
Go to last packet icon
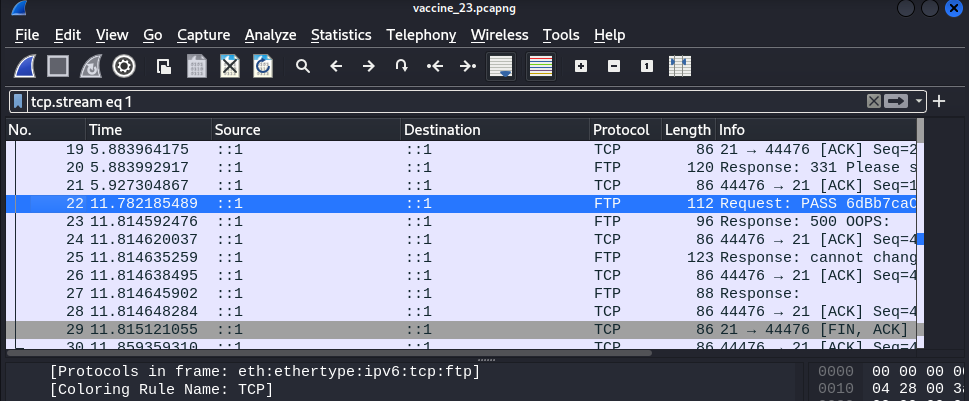coord(468,66)
